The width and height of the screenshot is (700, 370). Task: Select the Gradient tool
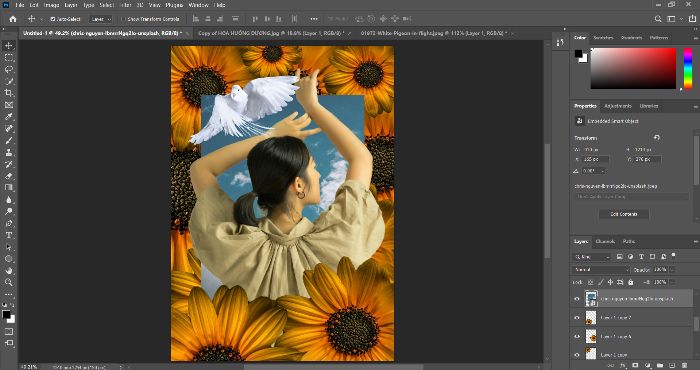click(x=8, y=187)
